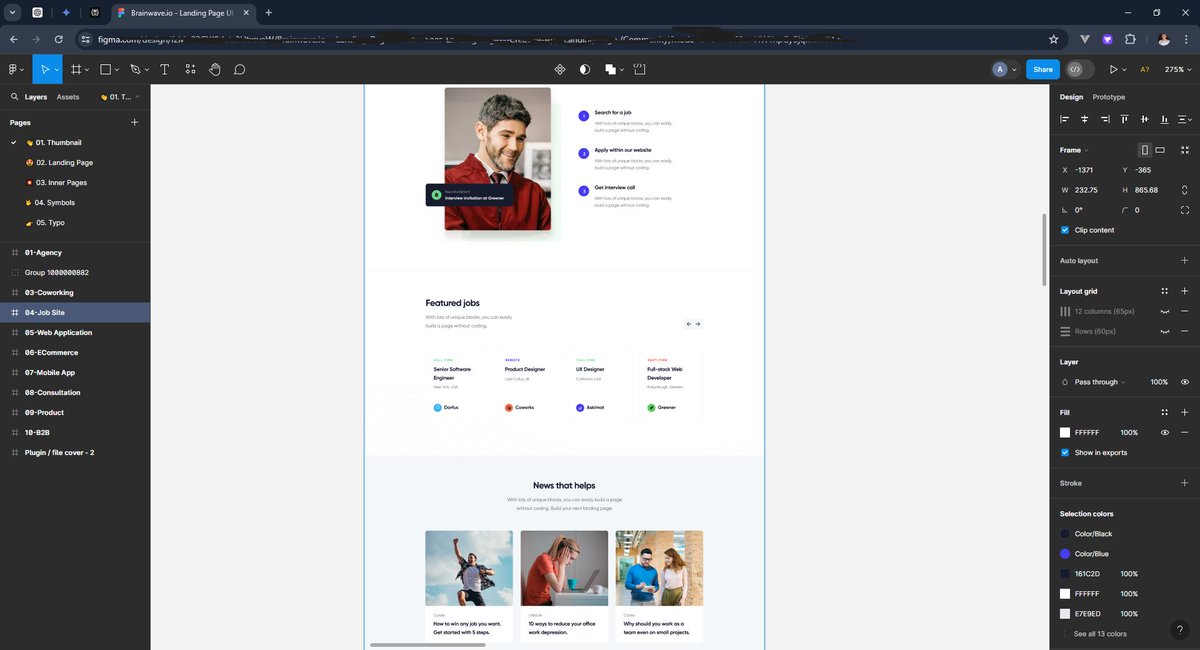
Task: Click independent corners icon
Action: (x=1185, y=210)
